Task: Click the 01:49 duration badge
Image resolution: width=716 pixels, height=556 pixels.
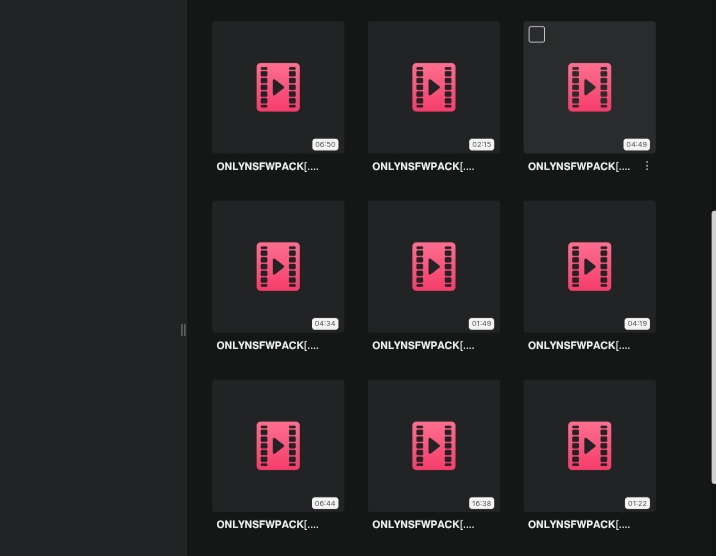Action: click(481, 324)
